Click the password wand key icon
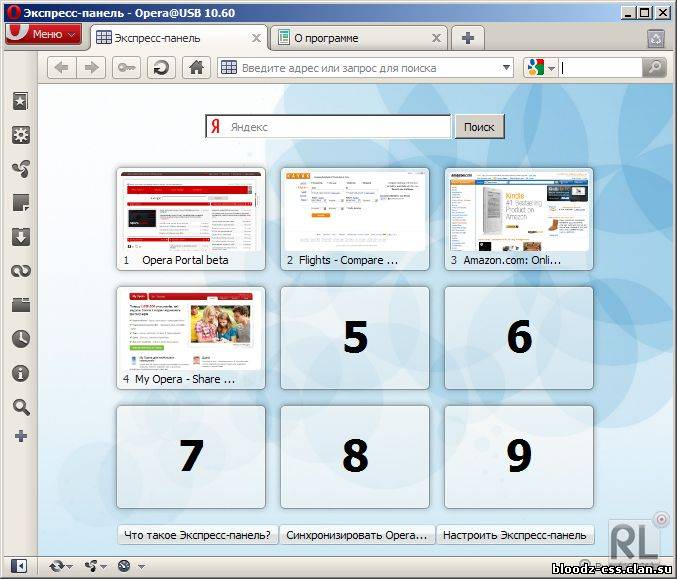 [127, 68]
